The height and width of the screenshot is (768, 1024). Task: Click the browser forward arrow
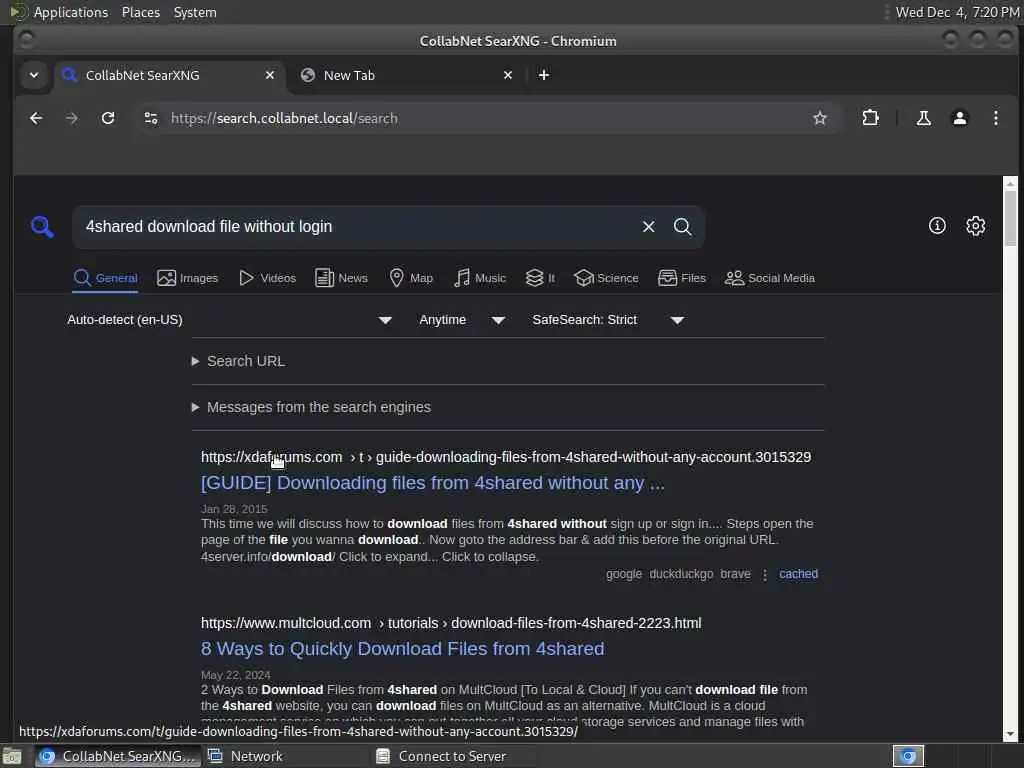tap(72, 118)
